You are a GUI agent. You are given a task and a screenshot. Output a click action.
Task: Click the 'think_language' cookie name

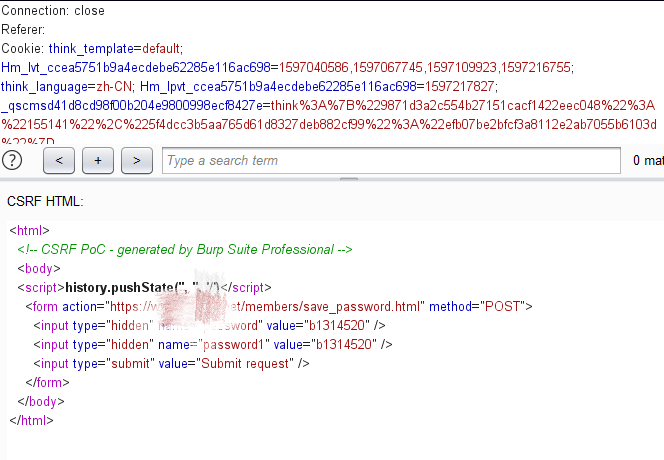tap(44, 87)
